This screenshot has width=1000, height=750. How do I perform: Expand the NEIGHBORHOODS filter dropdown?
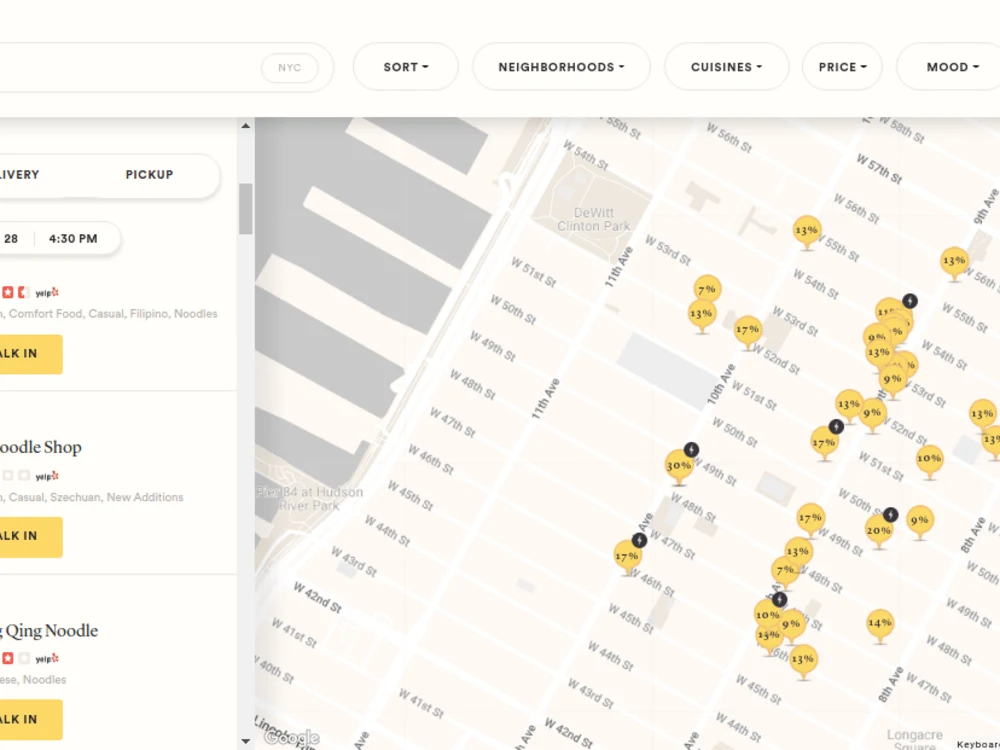point(561,67)
